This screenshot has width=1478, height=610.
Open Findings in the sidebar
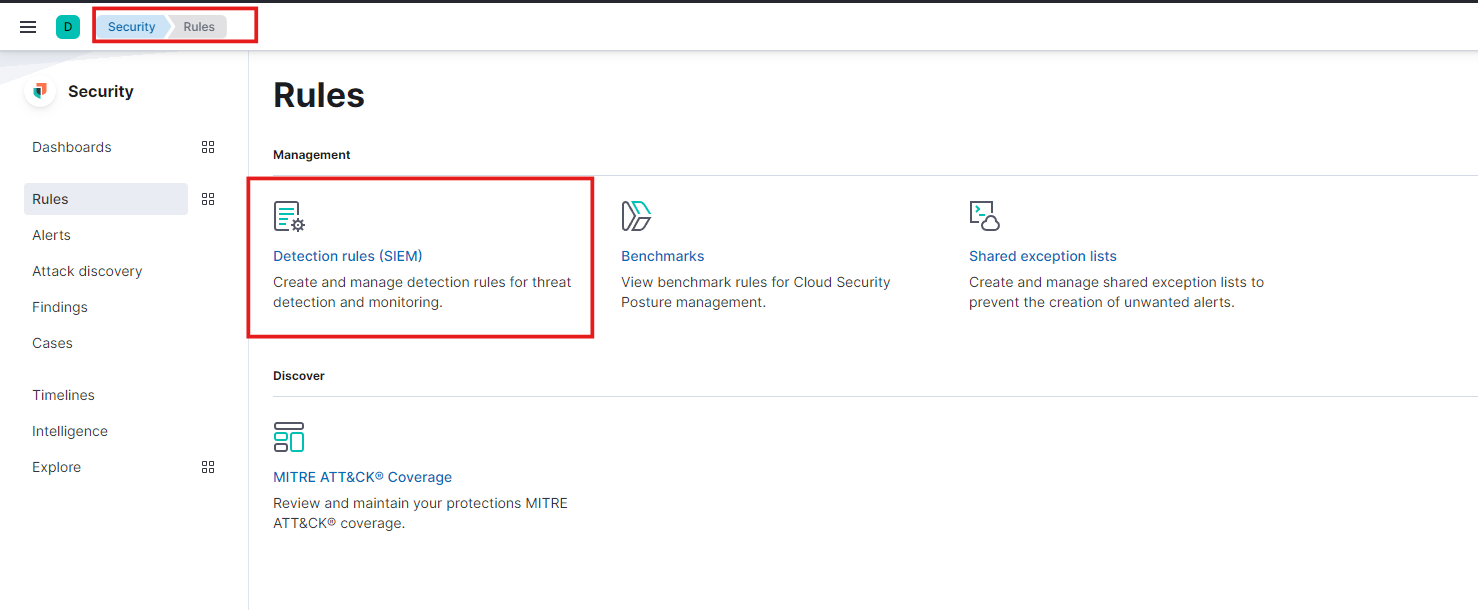point(60,307)
